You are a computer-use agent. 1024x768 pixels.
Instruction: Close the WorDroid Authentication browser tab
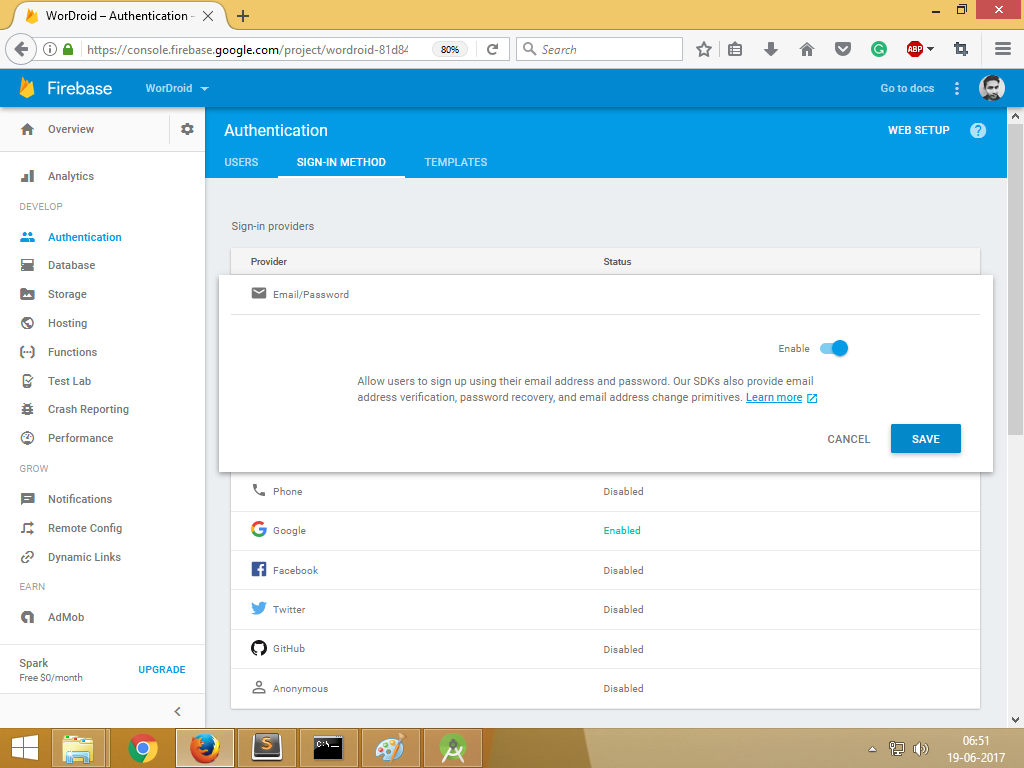point(208,16)
